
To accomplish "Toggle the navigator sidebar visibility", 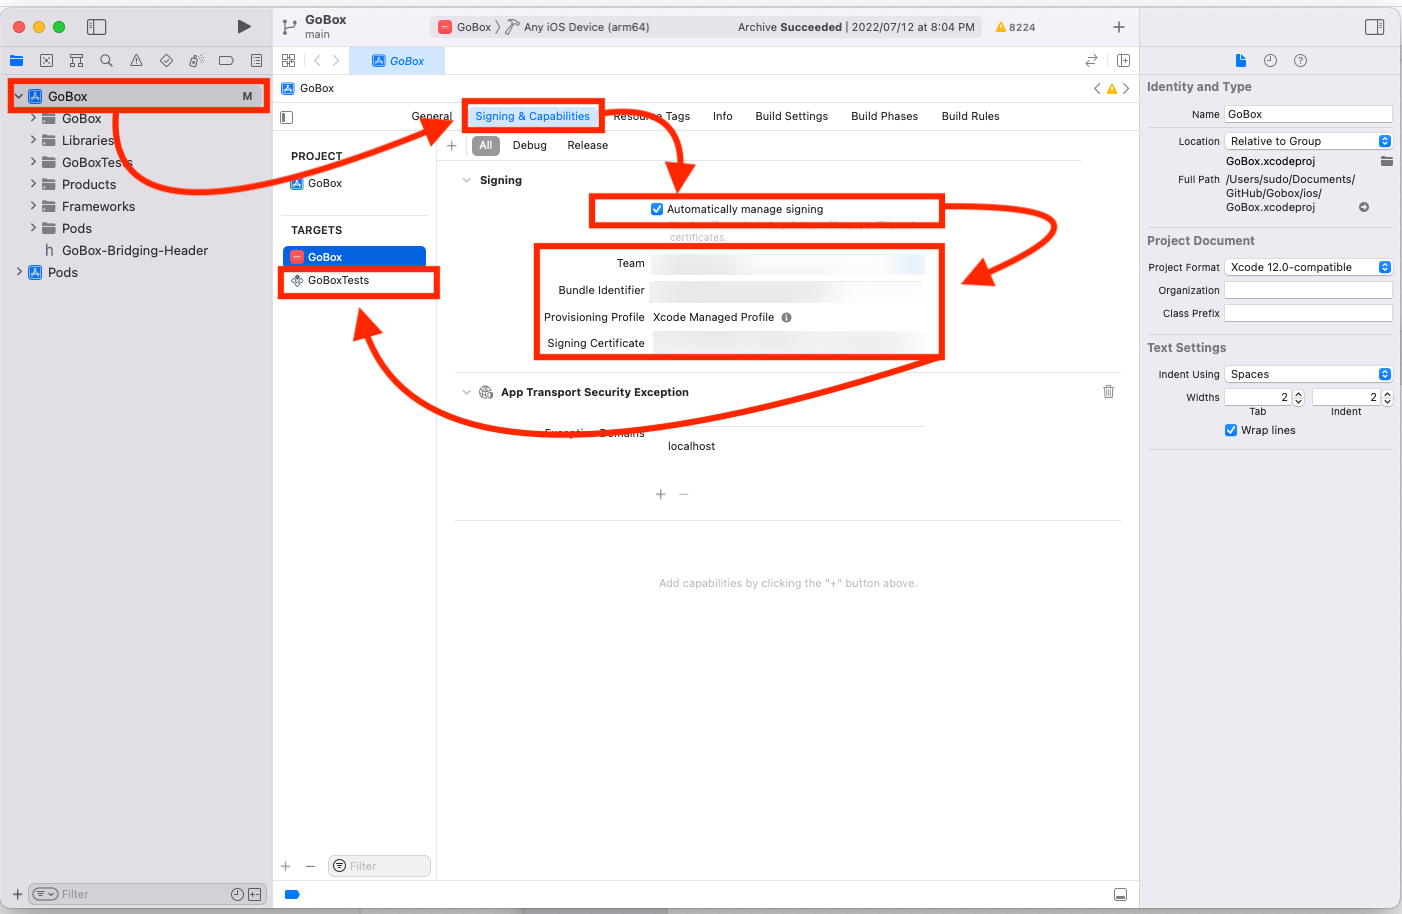I will tap(97, 27).
